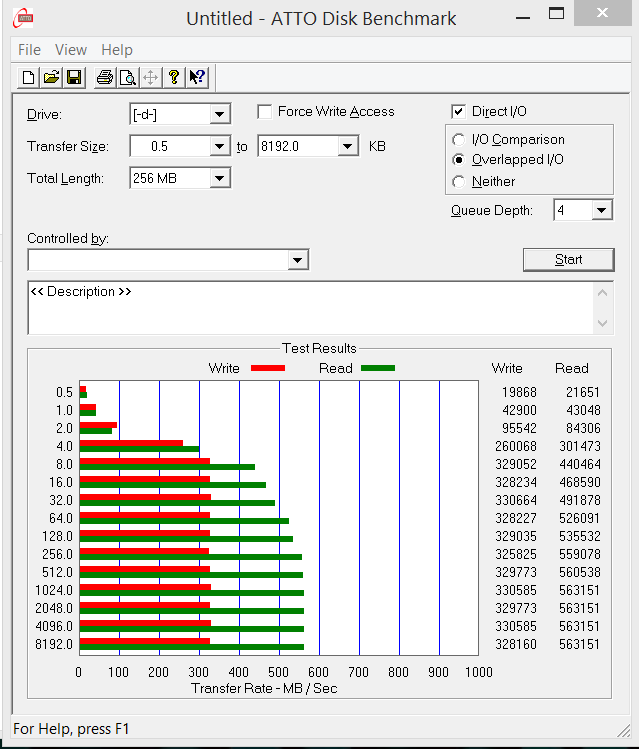Open the File menu
This screenshot has width=639, height=749.
pyautogui.click(x=29, y=50)
